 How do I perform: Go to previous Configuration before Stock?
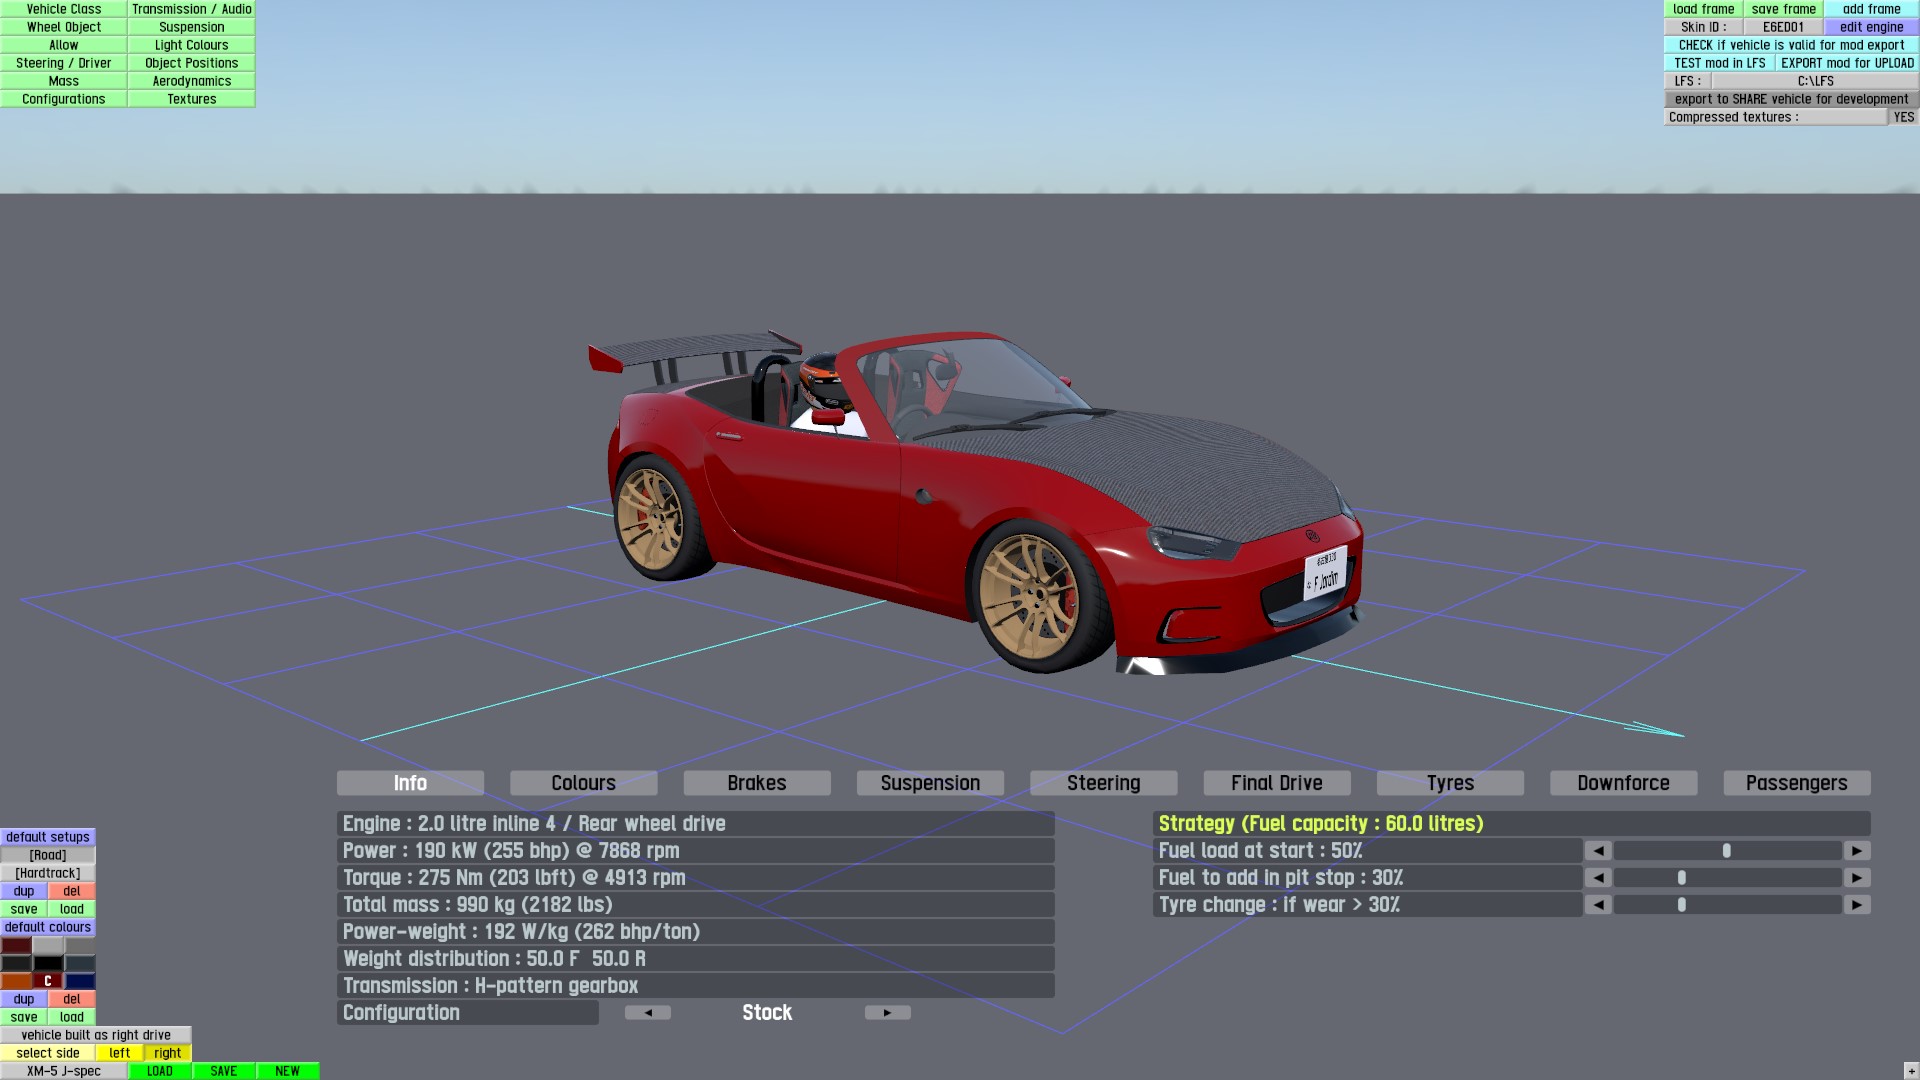[648, 1013]
